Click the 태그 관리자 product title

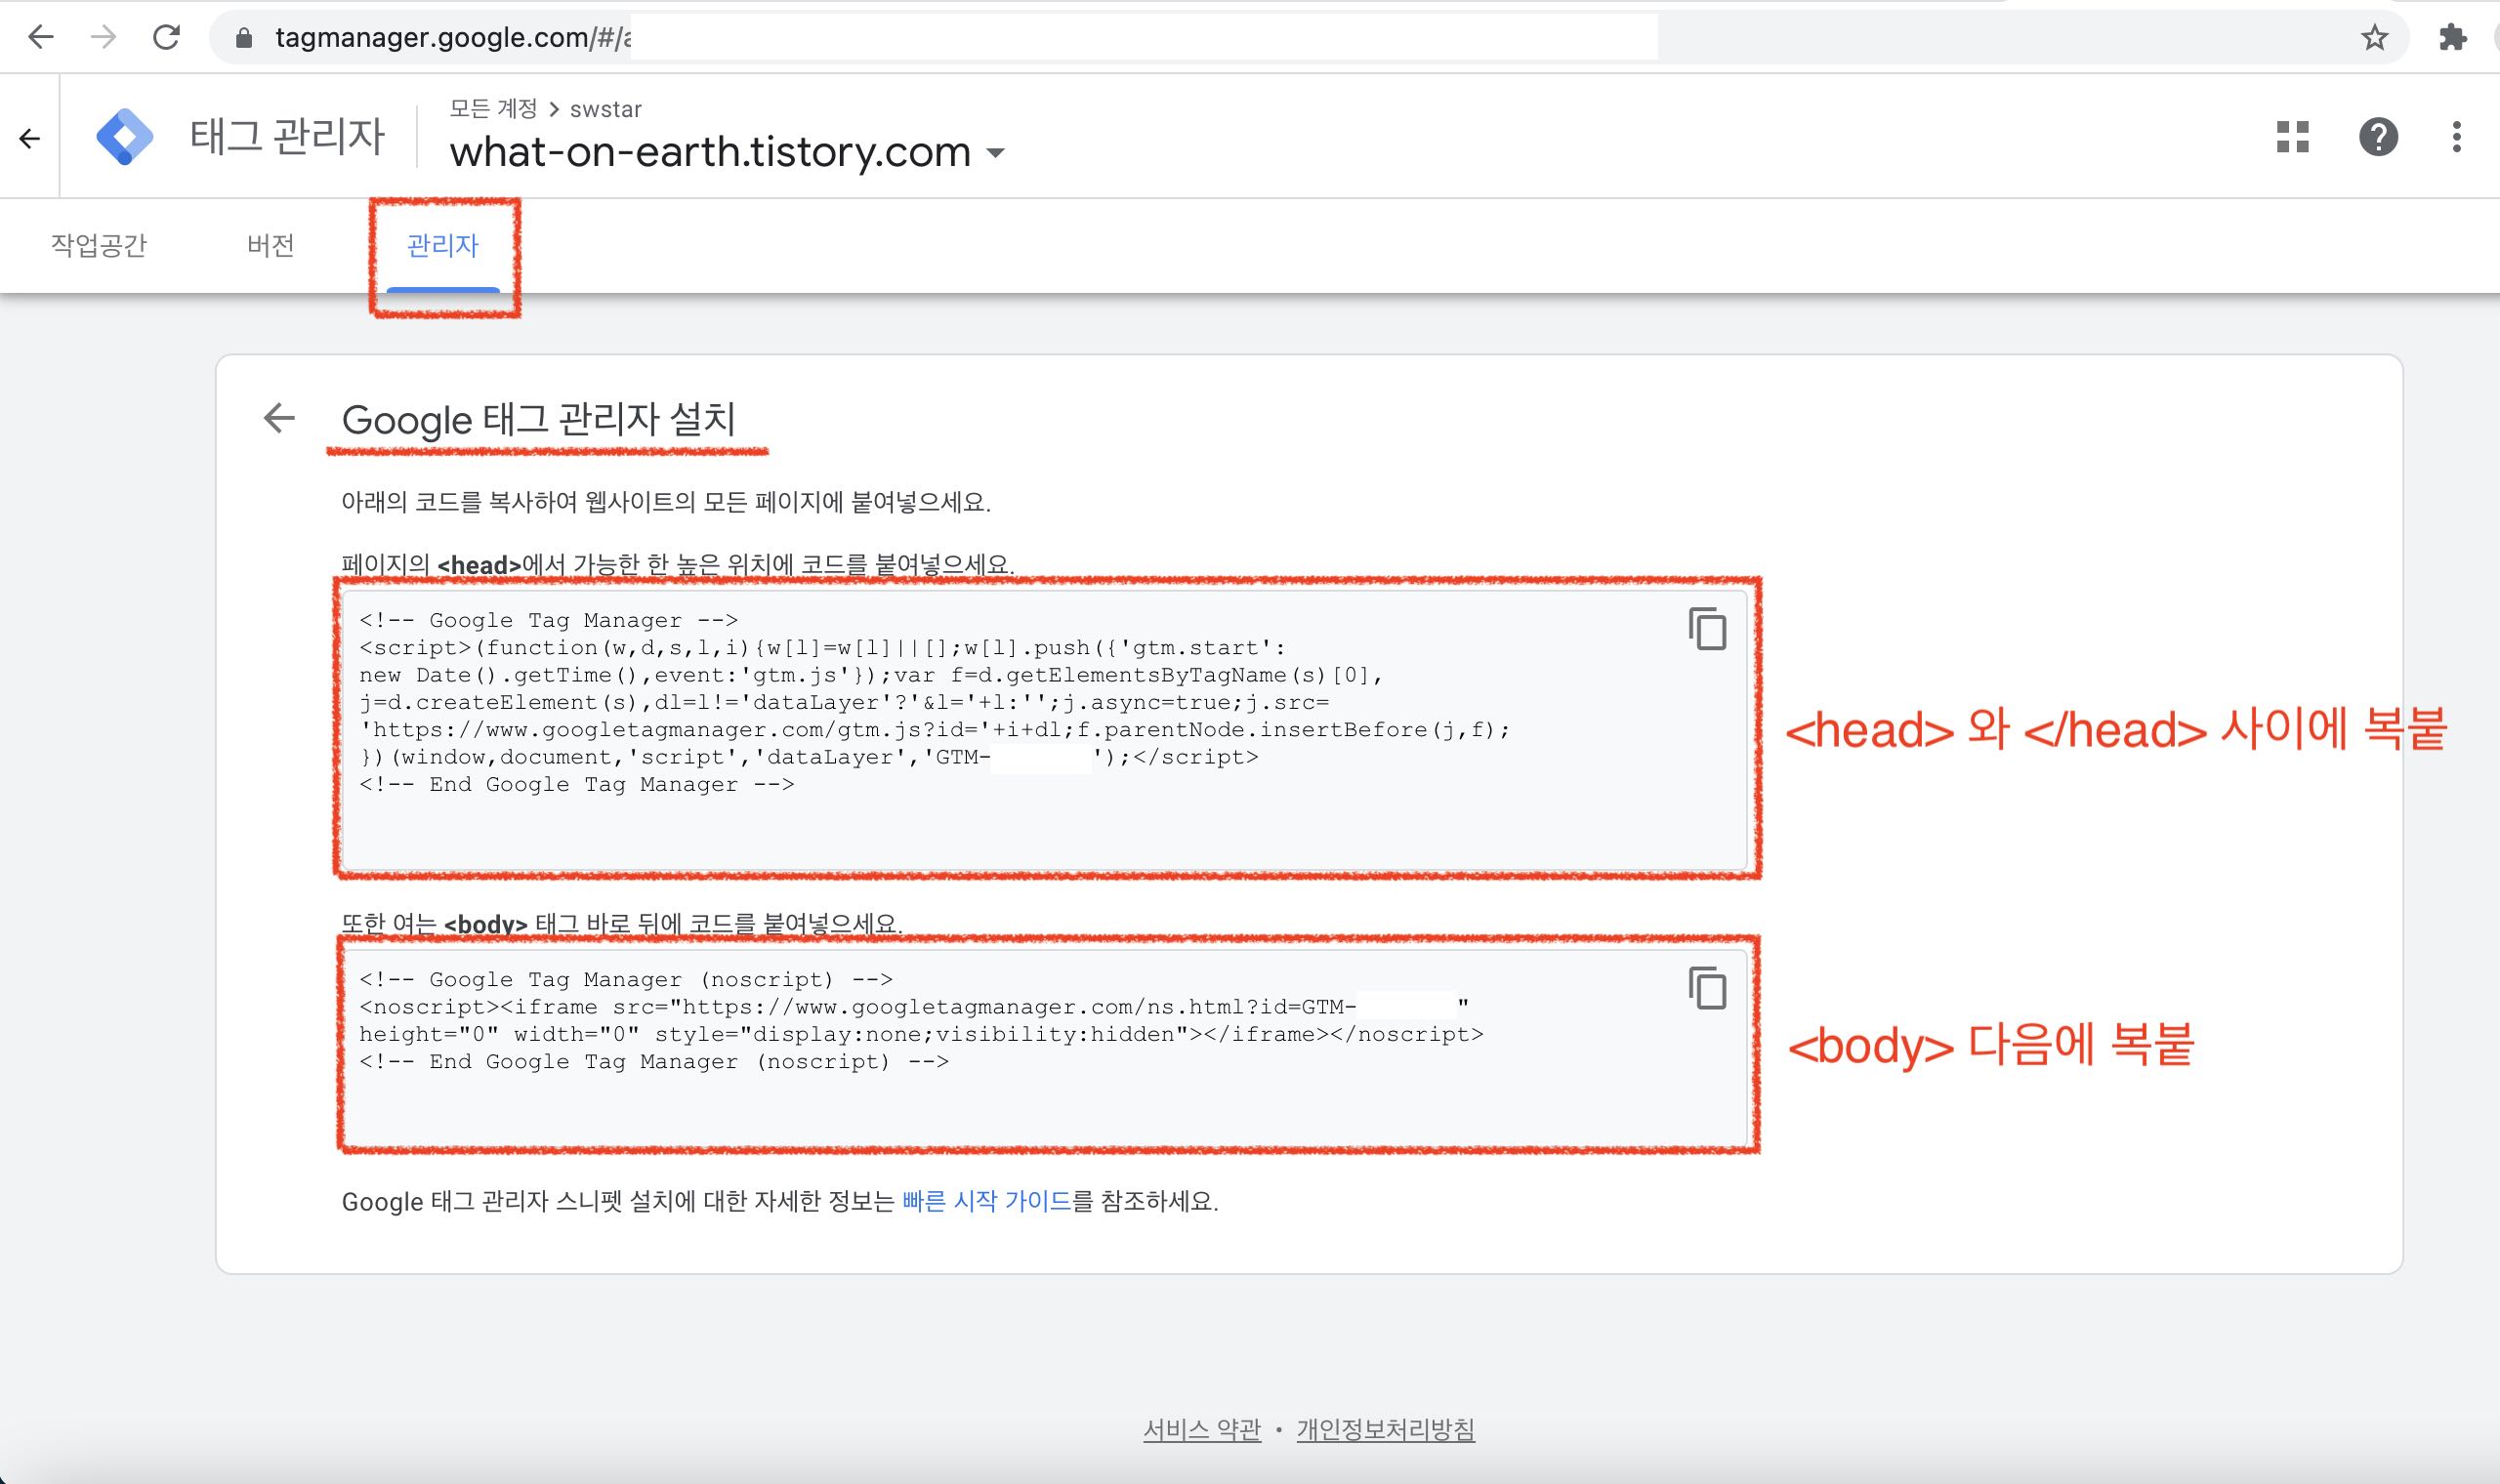click(287, 136)
